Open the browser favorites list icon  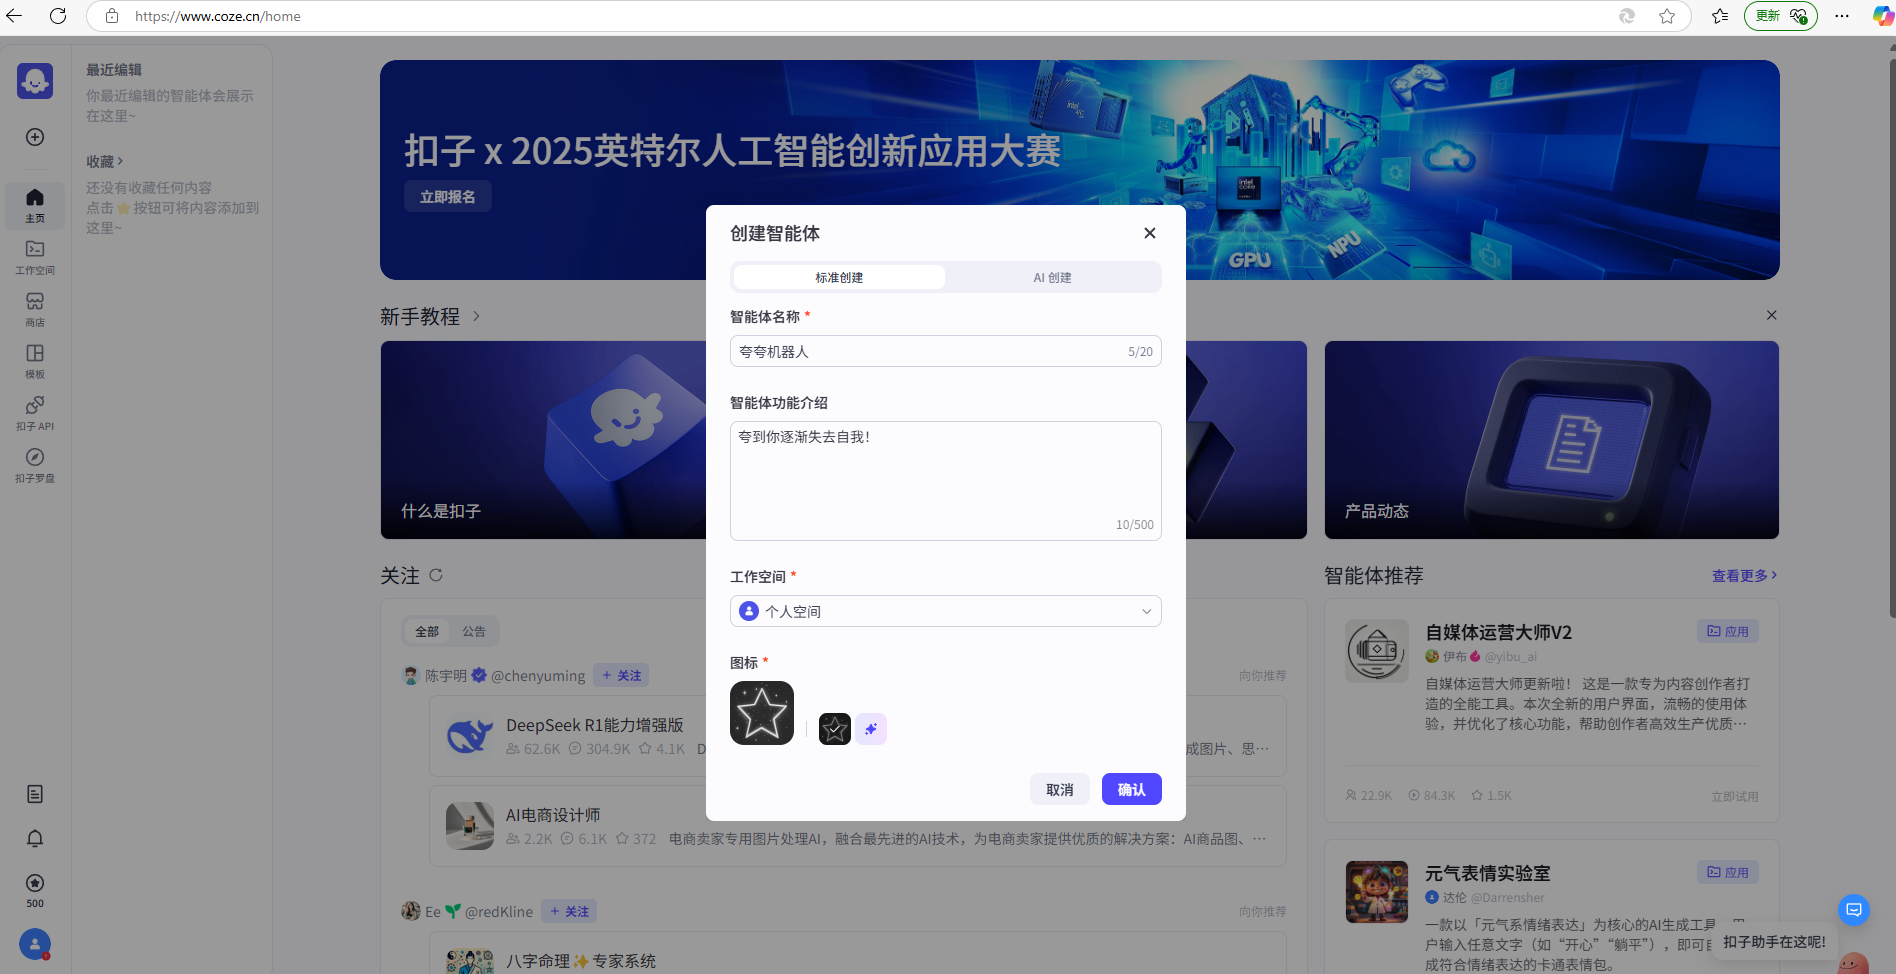point(1720,16)
